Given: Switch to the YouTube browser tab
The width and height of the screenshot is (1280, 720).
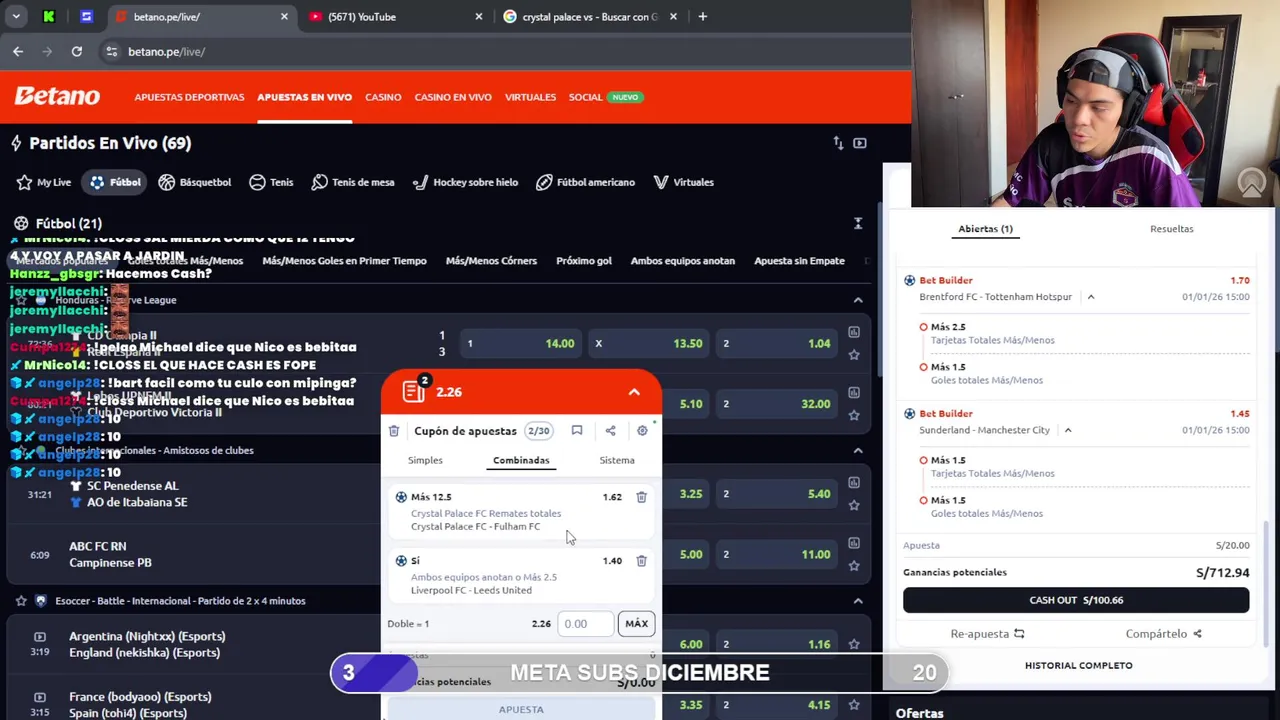Looking at the screenshot, I should pos(397,16).
